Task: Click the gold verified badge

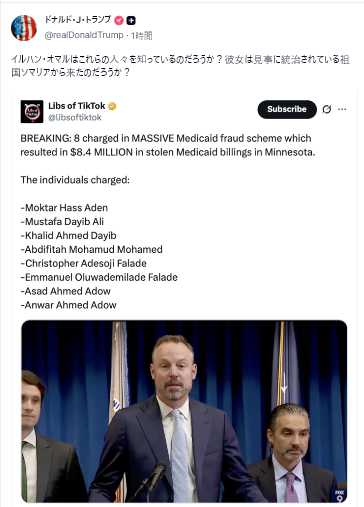Action: point(112,106)
